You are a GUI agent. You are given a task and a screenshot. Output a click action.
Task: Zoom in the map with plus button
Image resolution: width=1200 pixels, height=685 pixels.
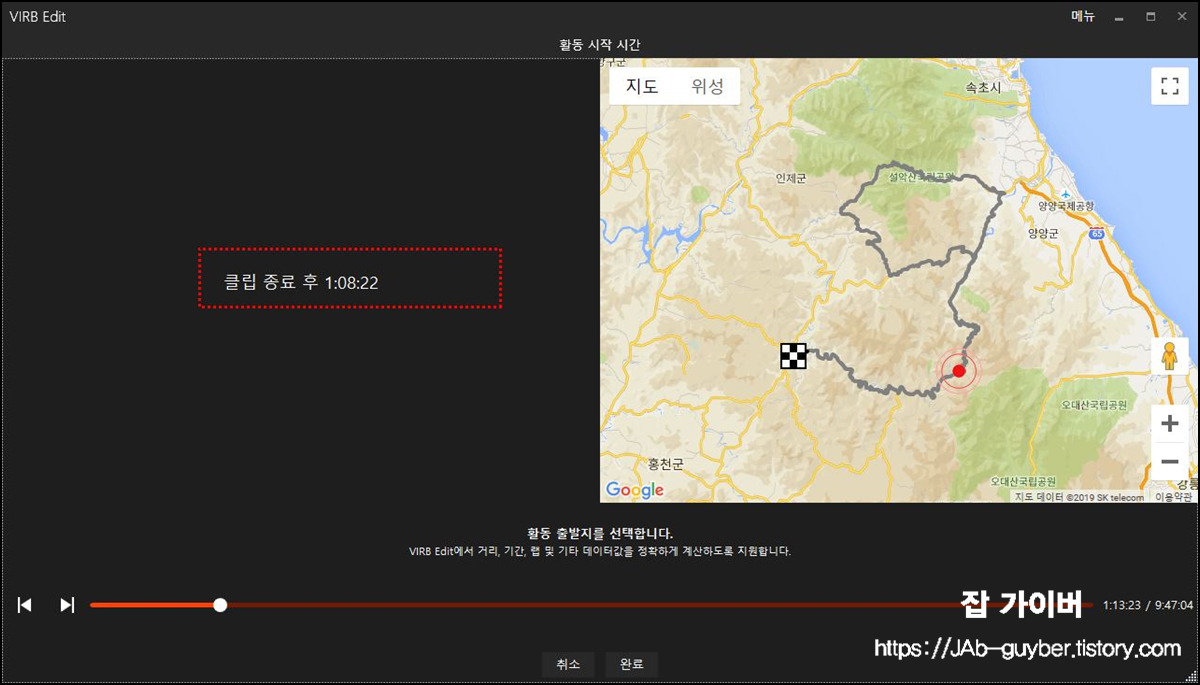1169,424
